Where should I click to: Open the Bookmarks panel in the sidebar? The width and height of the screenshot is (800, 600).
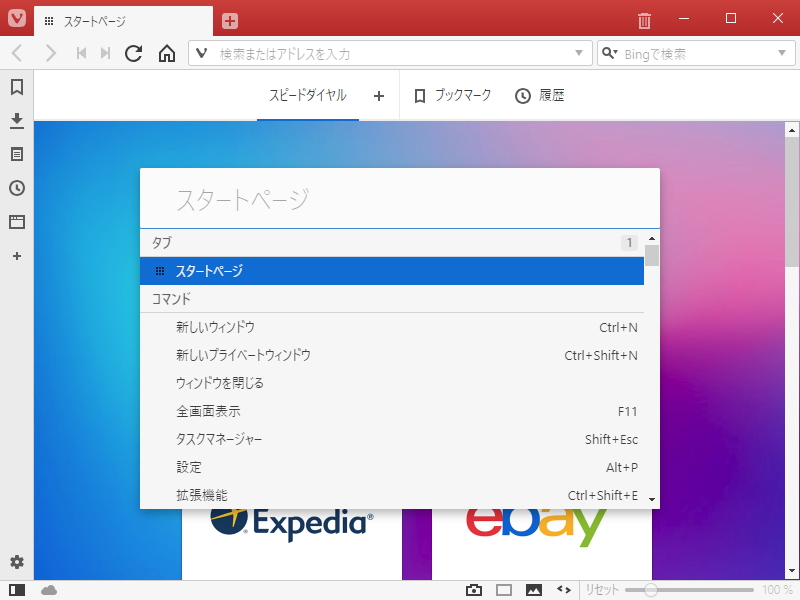[x=16, y=88]
